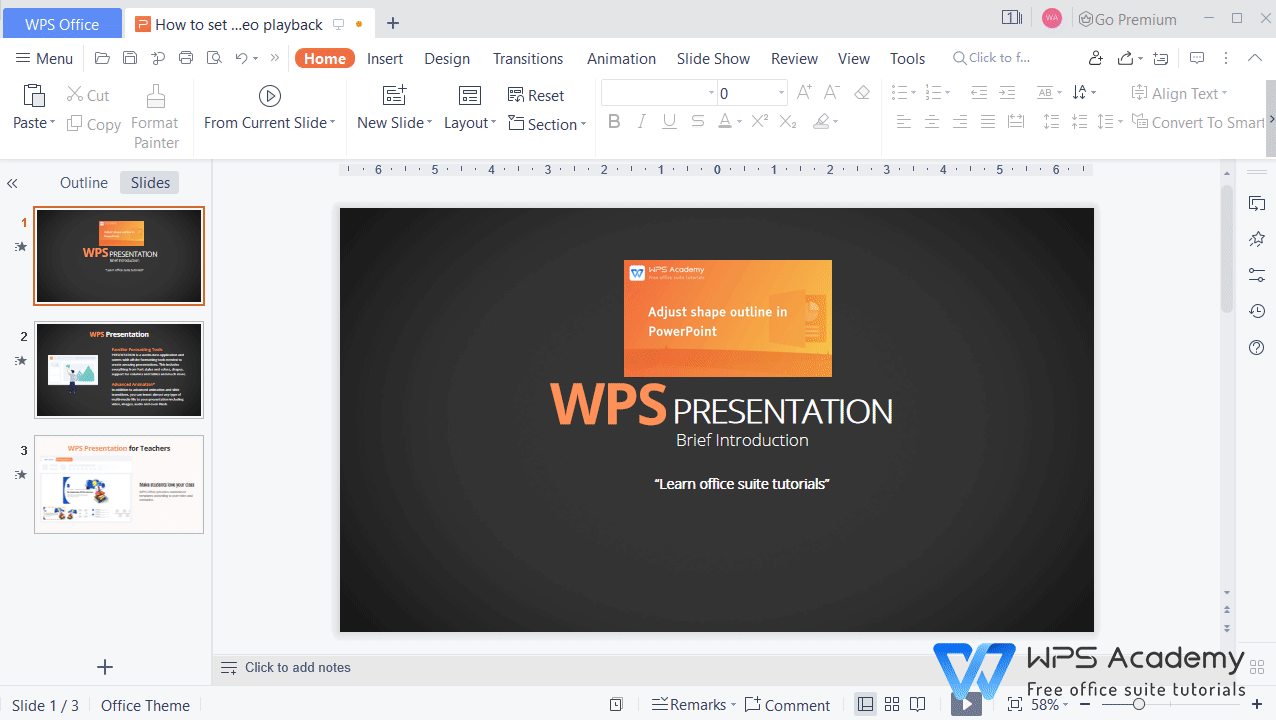The image size is (1276, 720).
Task: Select slide 2 thumbnail WPS Presentation
Action: [x=119, y=370]
